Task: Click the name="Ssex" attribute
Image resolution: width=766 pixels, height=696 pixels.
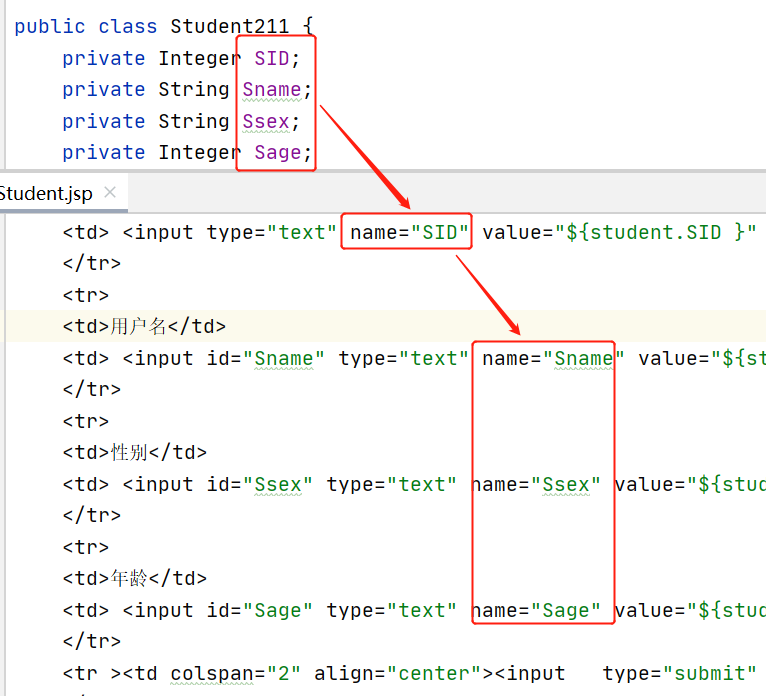Action: coord(535,485)
